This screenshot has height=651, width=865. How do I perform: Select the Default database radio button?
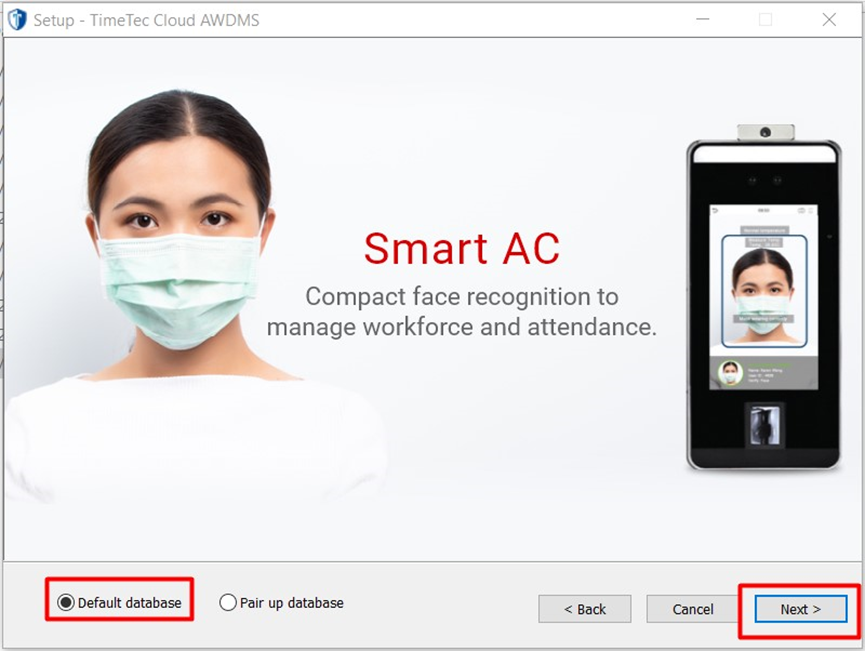click(x=66, y=602)
